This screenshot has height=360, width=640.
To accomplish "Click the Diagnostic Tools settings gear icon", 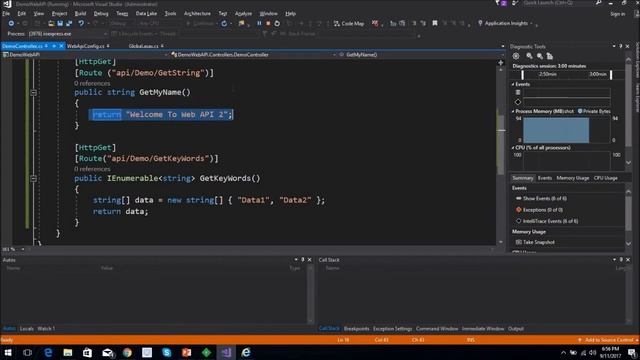I will coord(516,56).
